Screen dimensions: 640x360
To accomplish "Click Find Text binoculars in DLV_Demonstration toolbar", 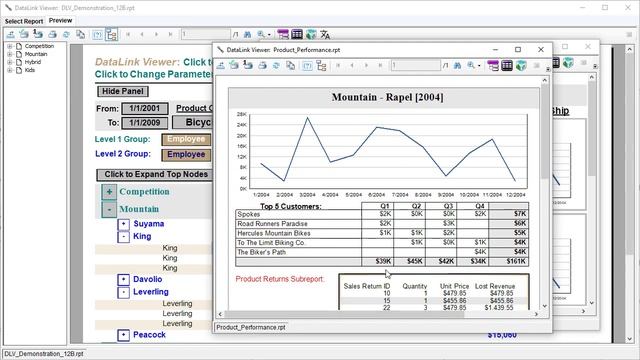I will click(248, 35).
